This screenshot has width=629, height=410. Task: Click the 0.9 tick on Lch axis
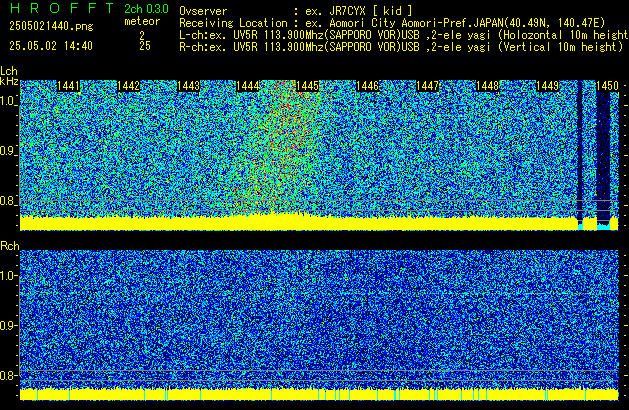(8, 151)
